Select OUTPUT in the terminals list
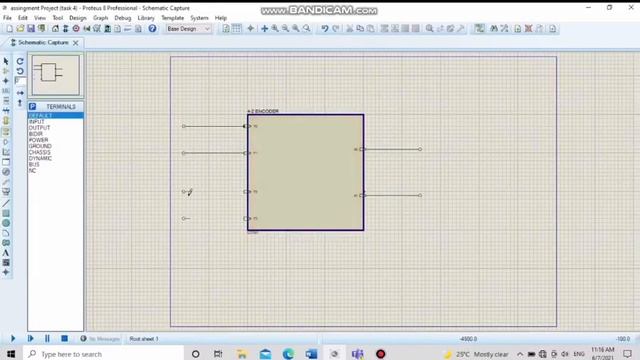Viewport: 640px width, 360px height. (x=39, y=128)
